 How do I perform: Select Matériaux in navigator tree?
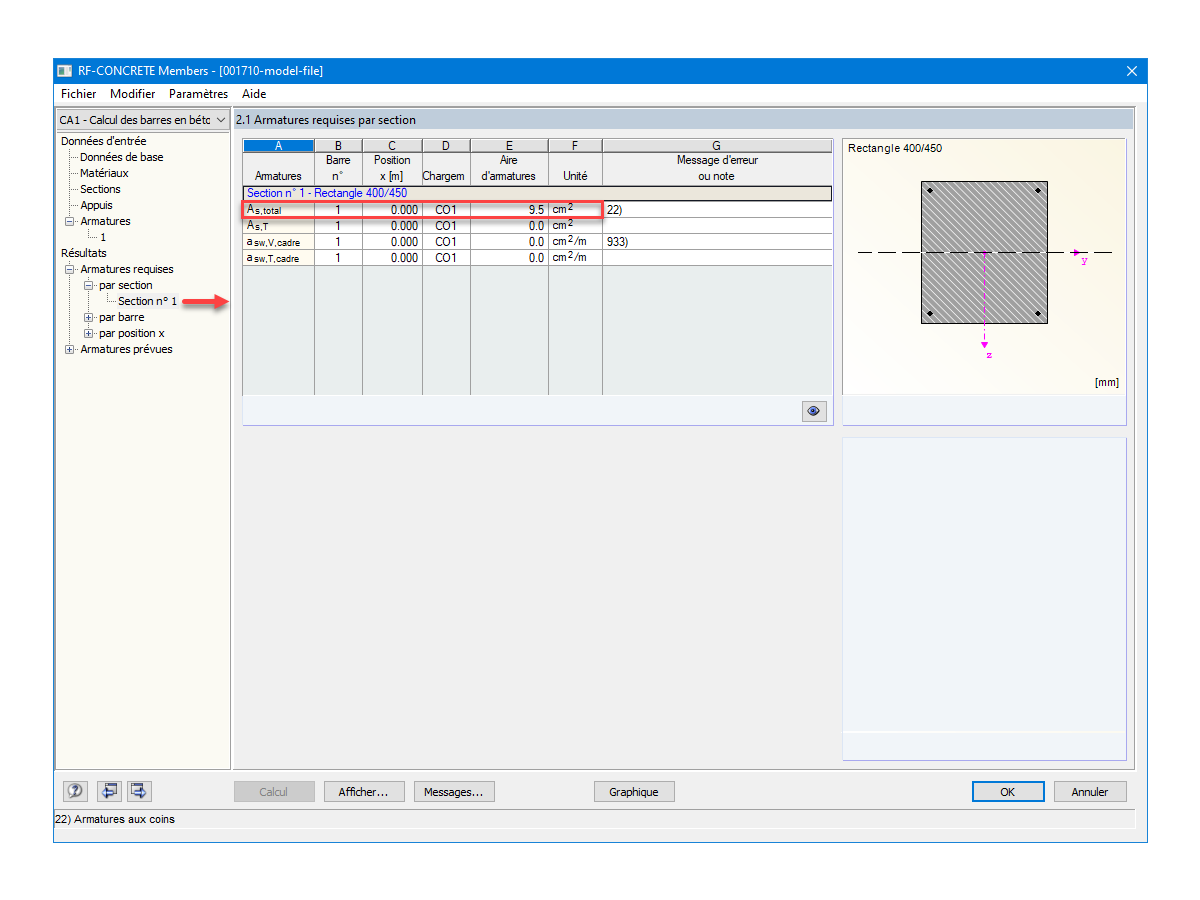coord(104,173)
